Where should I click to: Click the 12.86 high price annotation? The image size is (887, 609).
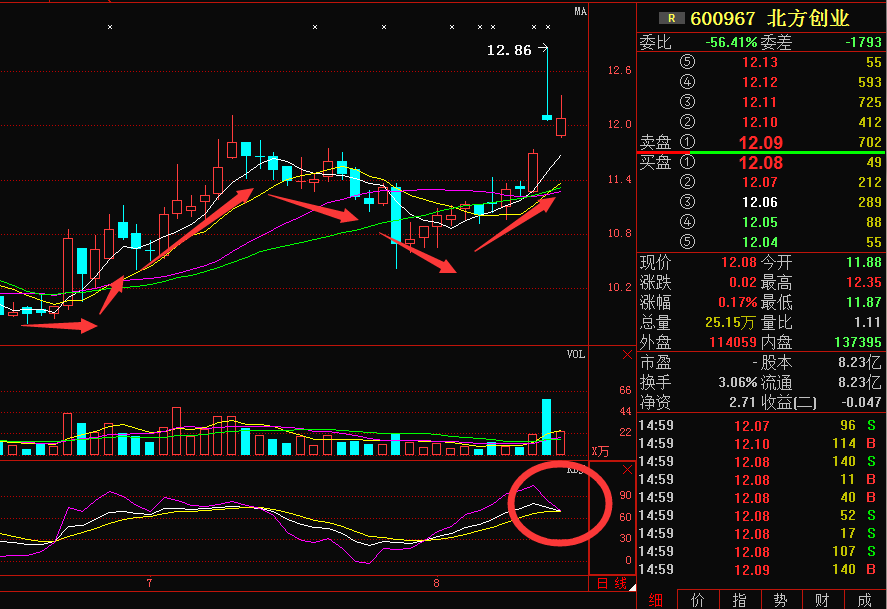point(509,49)
